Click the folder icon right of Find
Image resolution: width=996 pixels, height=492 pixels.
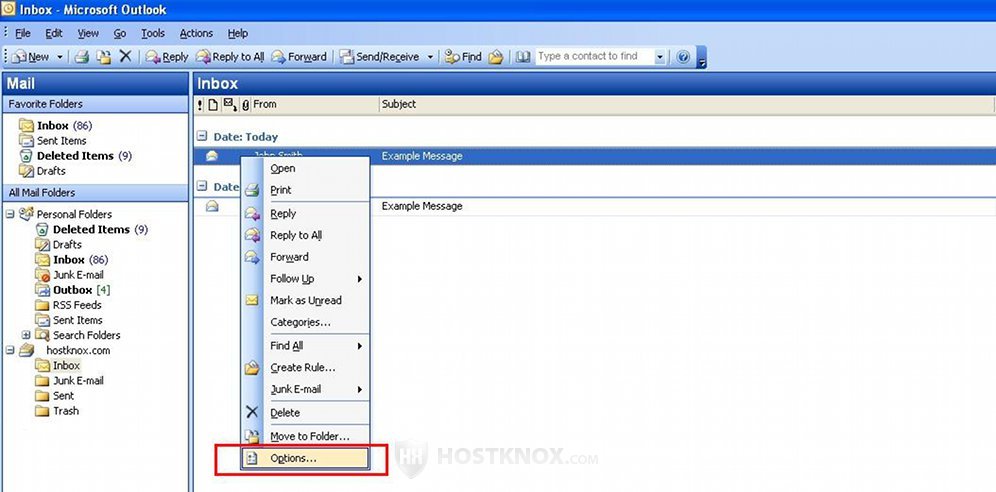pos(496,57)
